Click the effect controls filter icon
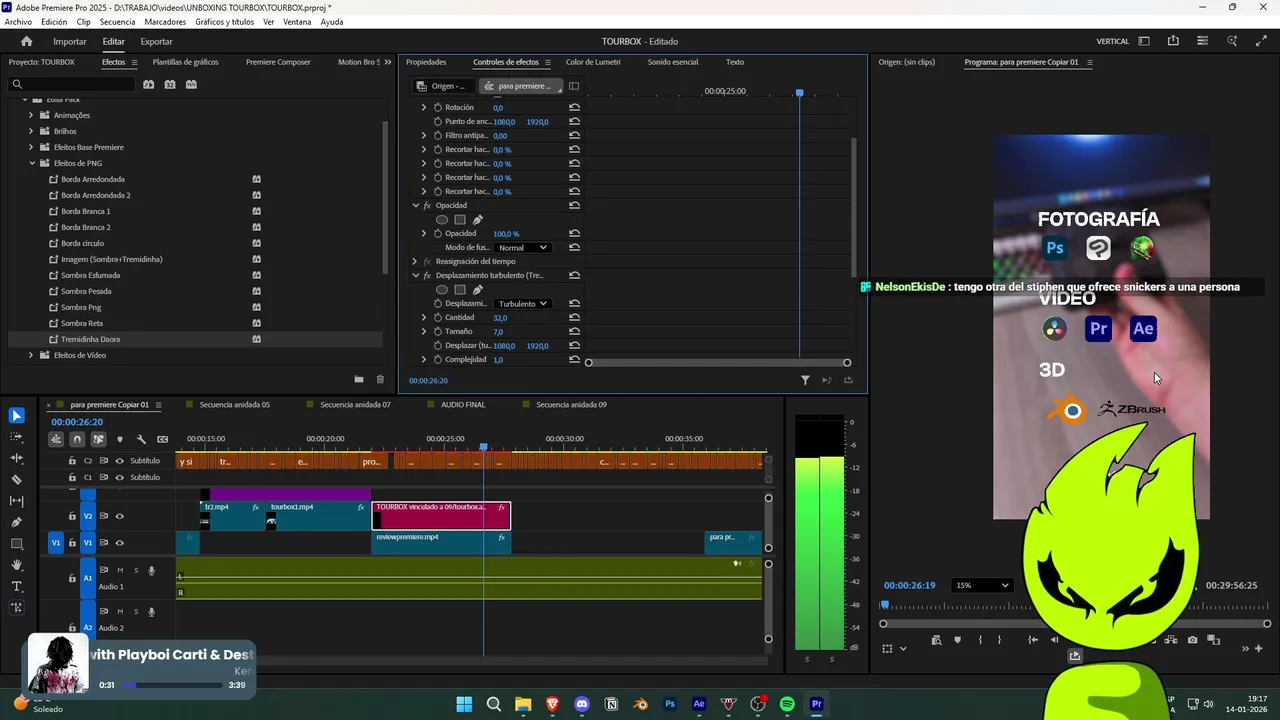This screenshot has height=720, width=1280. coord(805,380)
